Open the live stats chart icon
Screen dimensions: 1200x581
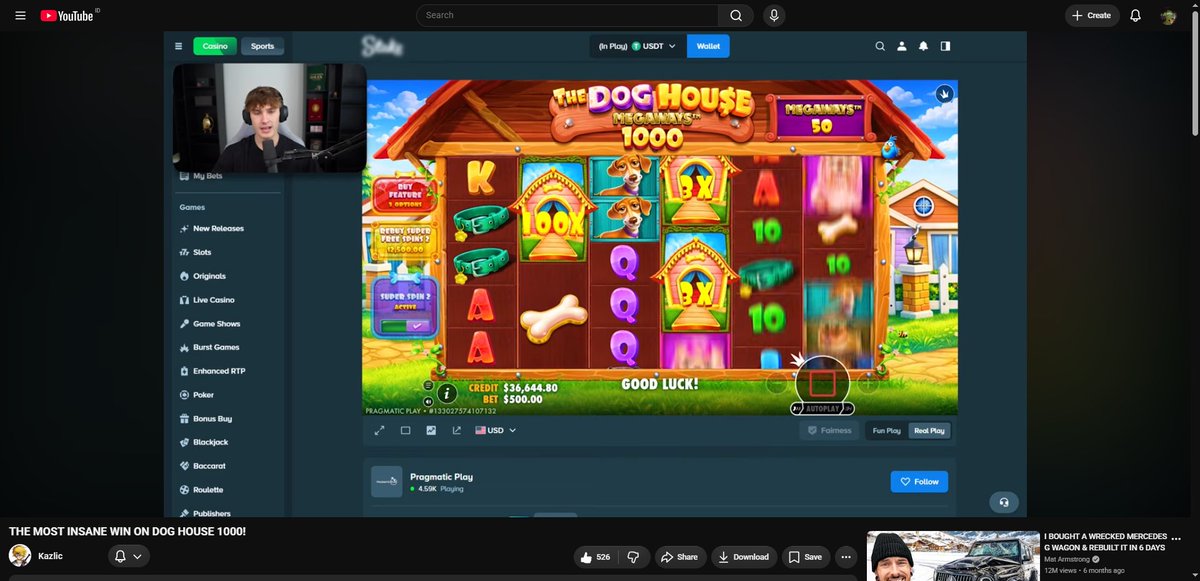(x=431, y=430)
